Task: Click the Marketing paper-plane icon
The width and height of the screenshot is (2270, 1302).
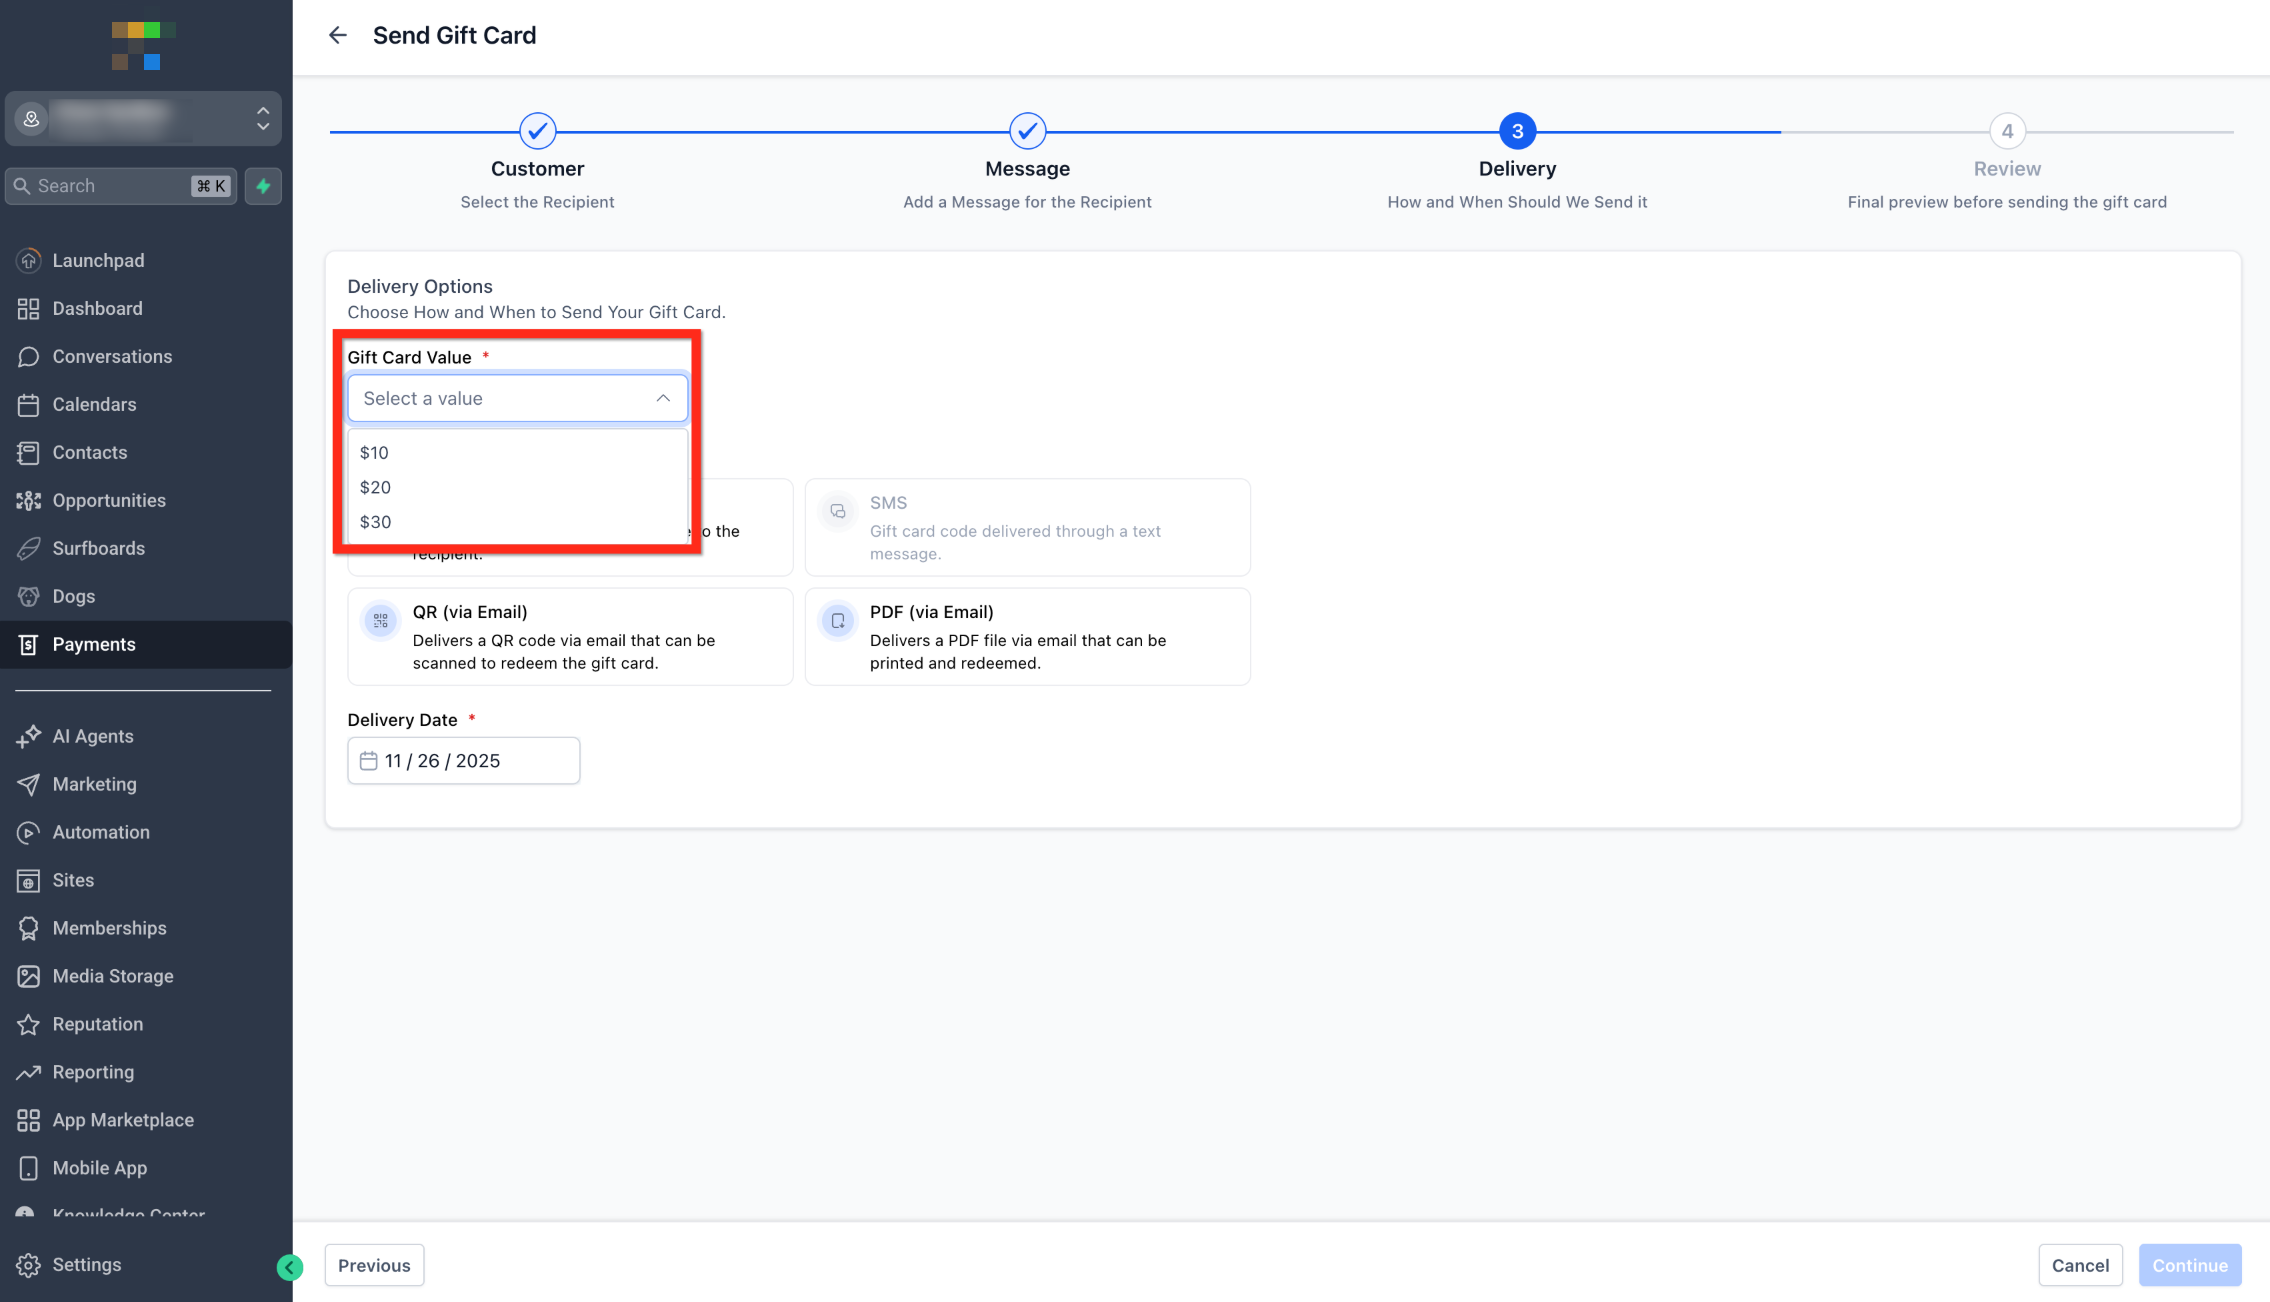Action: click(x=28, y=785)
